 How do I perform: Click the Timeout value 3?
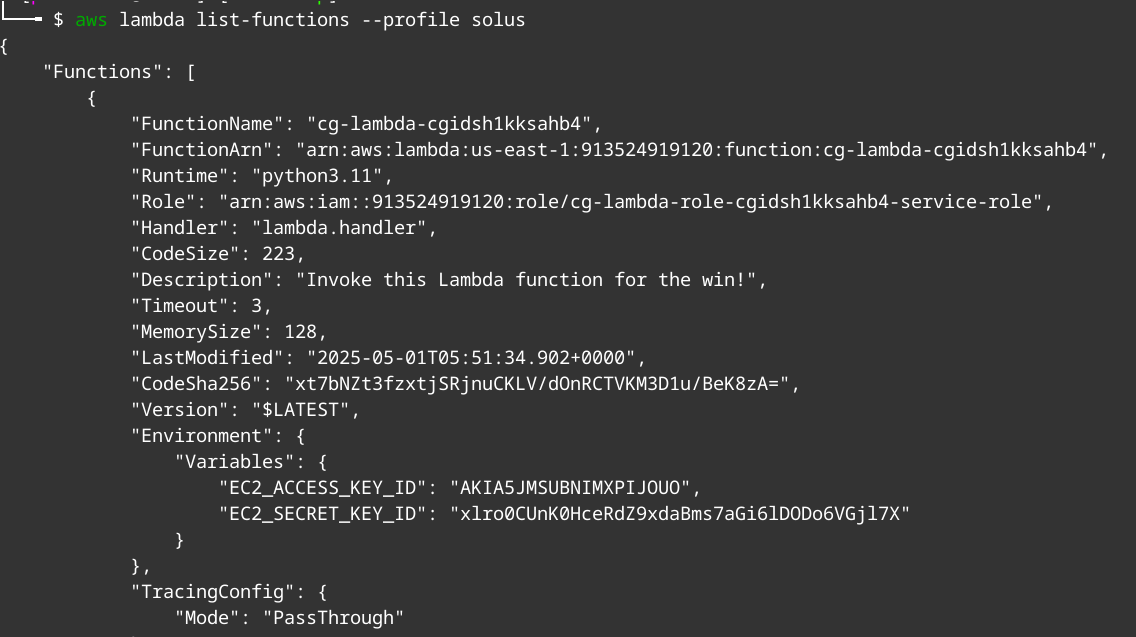pos(256,306)
